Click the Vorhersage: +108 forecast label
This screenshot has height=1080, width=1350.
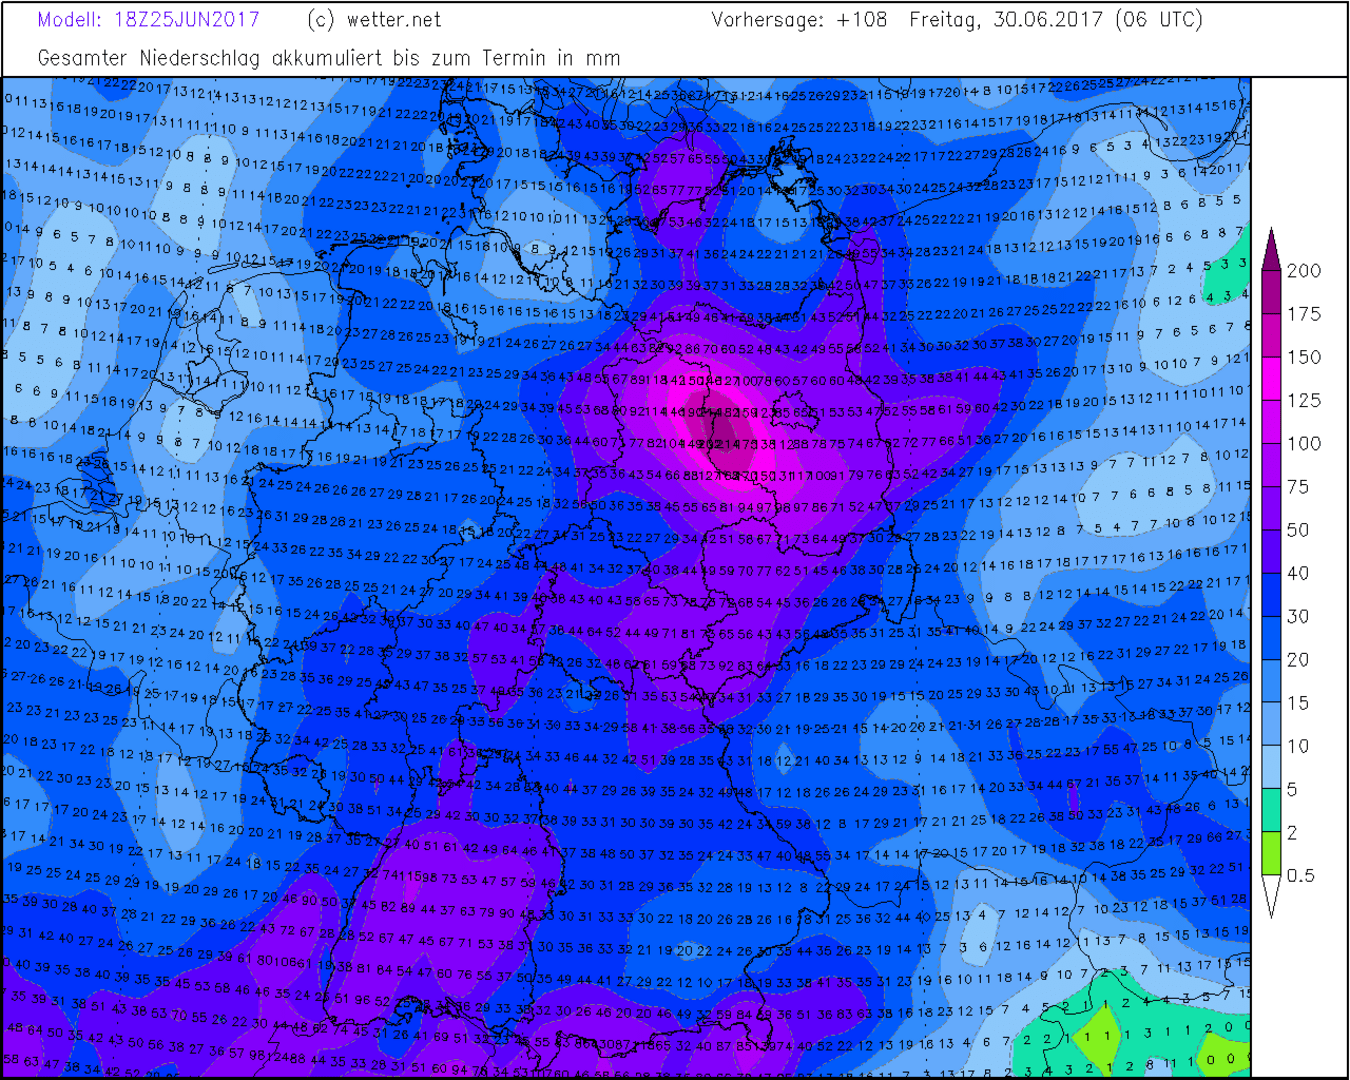[799, 20]
